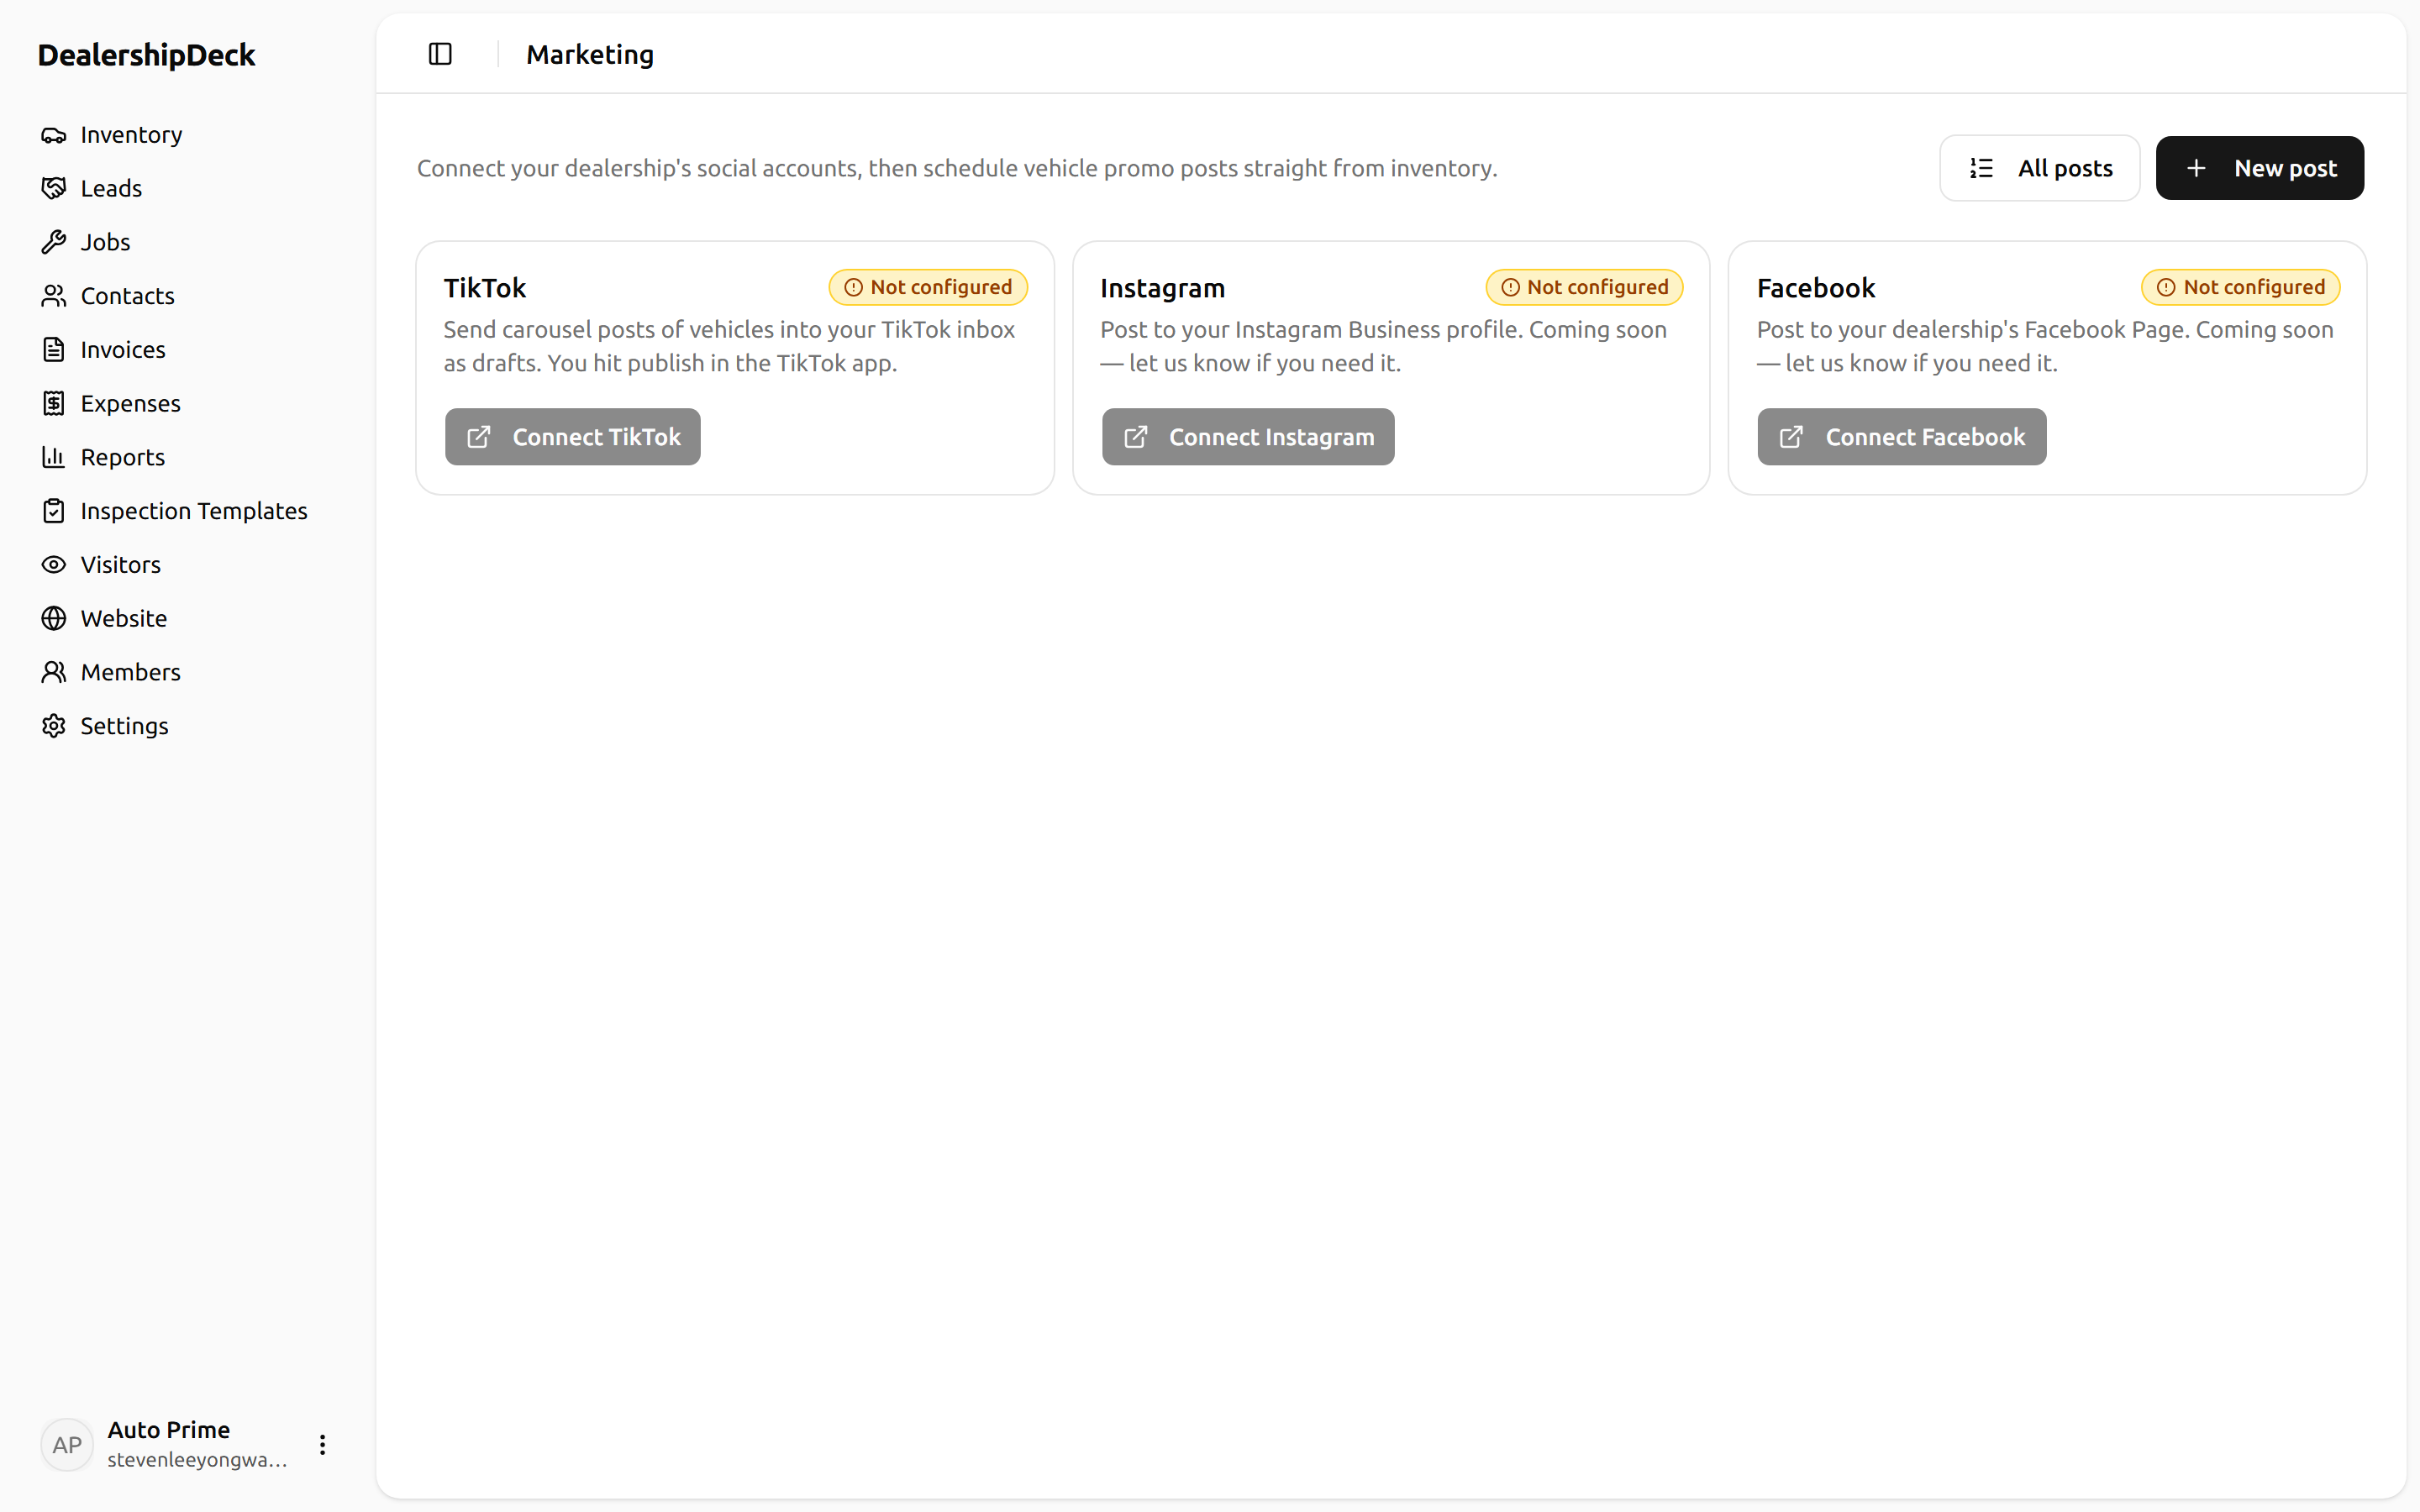Open the account options three-dot menu
The width and height of the screenshot is (2420, 1512).
322,1444
